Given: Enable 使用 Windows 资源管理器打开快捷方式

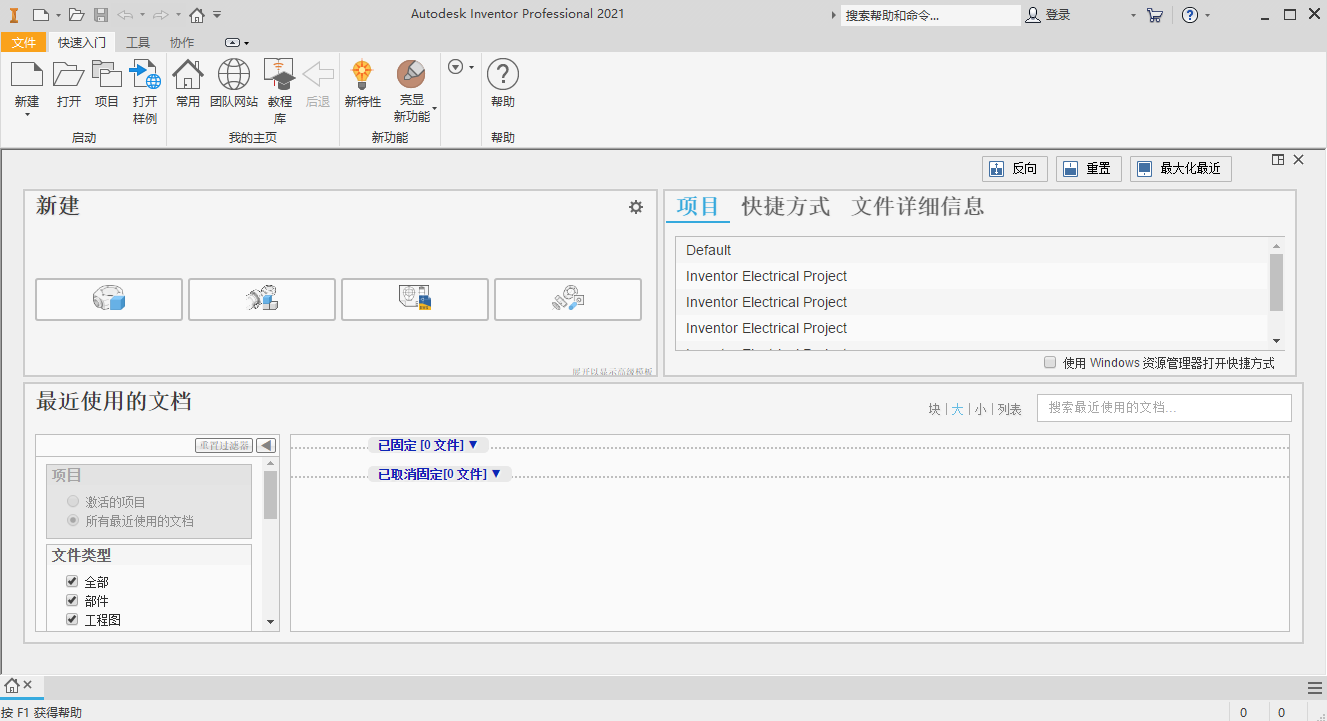Looking at the screenshot, I should point(1050,363).
